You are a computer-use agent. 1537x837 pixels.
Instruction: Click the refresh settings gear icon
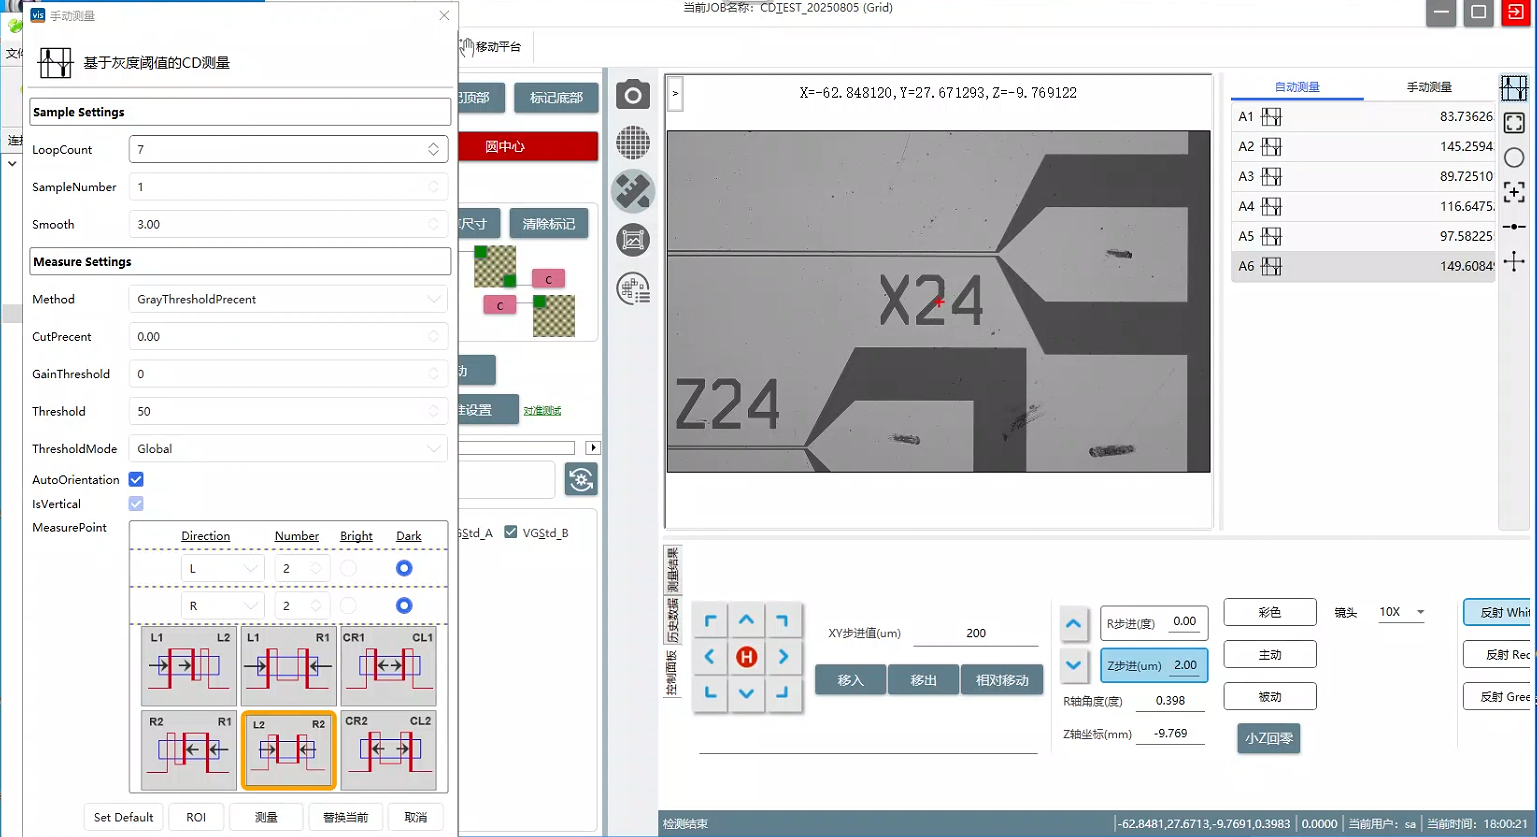(x=581, y=480)
